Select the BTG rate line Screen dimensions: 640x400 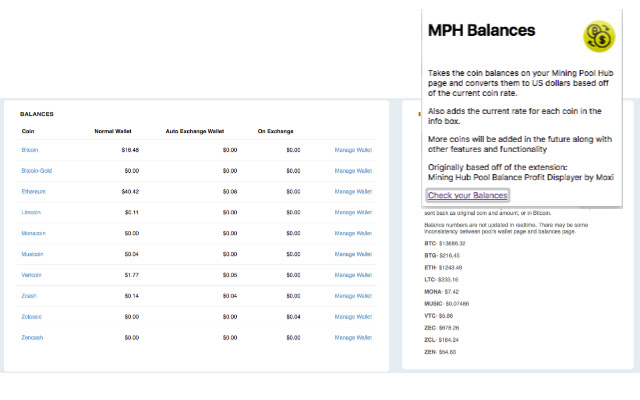coord(442,256)
